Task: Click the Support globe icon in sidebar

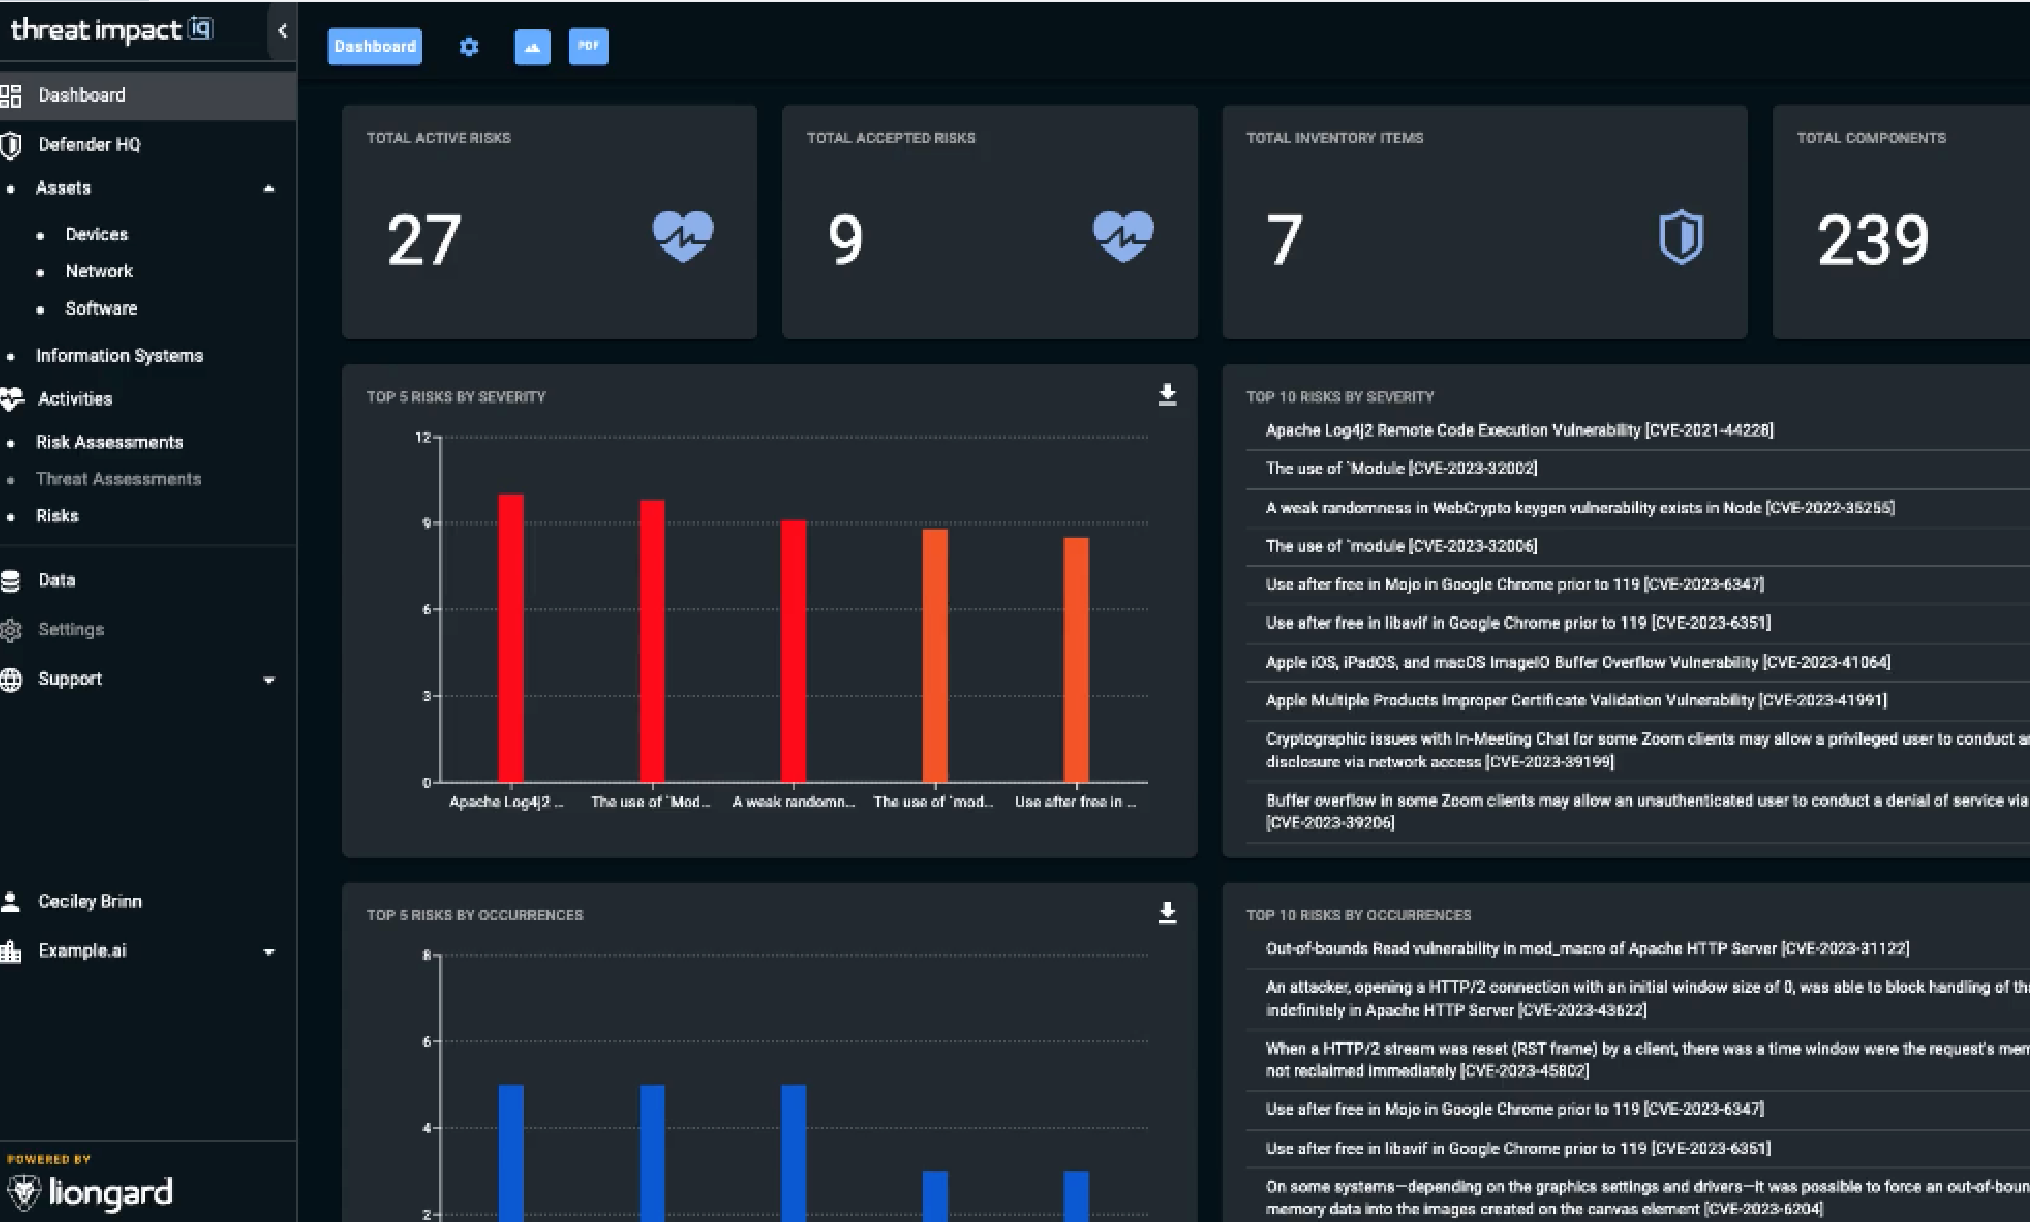Action: tap(11, 680)
